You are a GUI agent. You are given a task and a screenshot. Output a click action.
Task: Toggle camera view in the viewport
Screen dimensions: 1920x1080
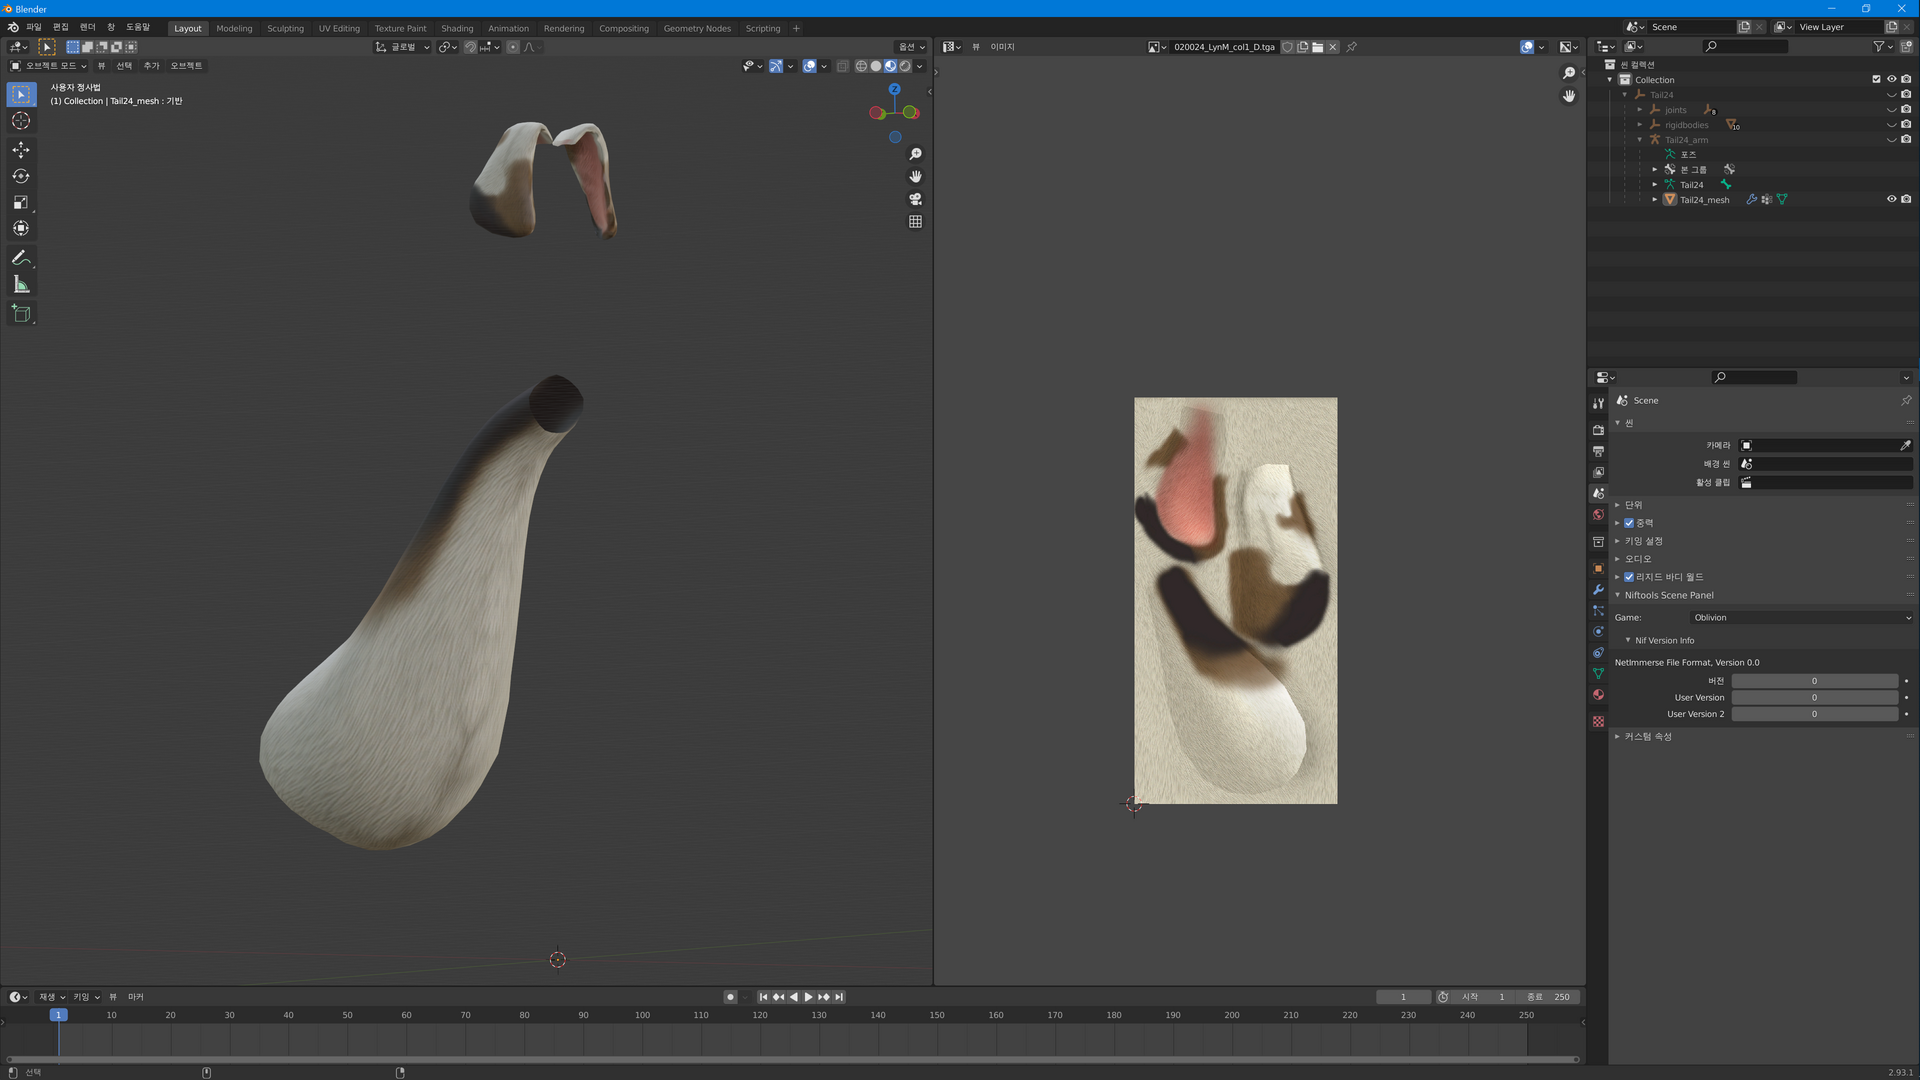click(x=915, y=199)
